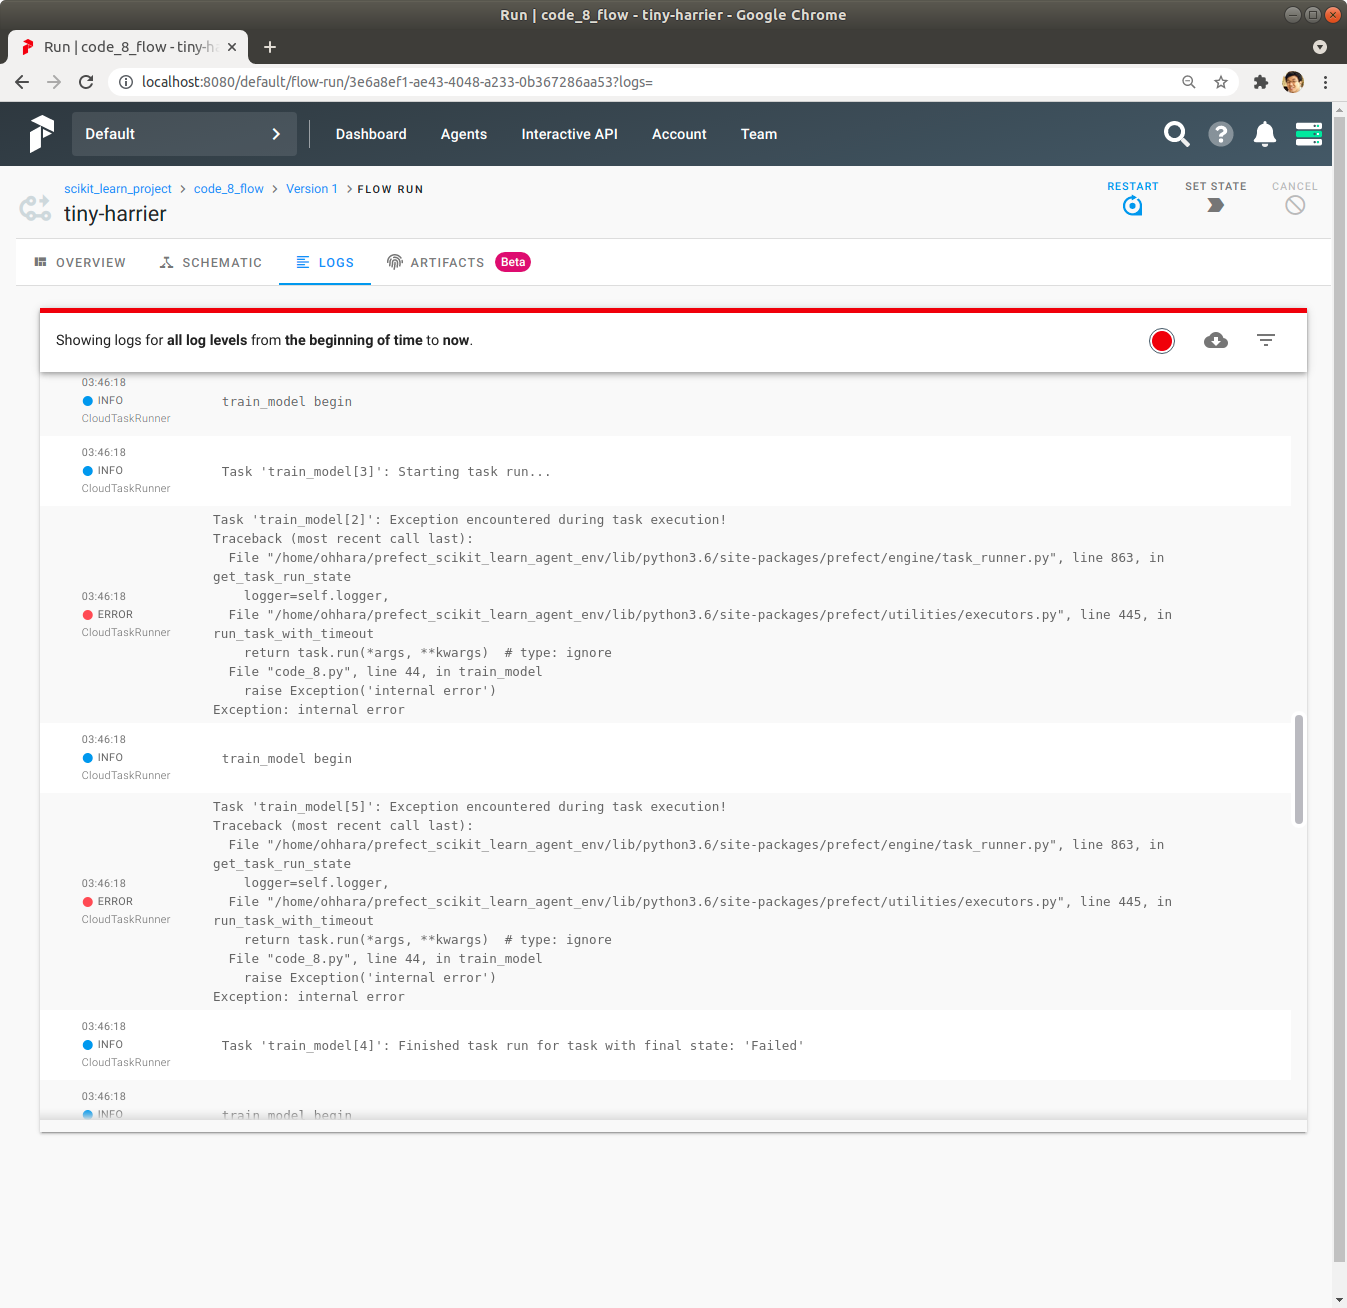Select the Logs tab
1347x1308 pixels.
(325, 262)
